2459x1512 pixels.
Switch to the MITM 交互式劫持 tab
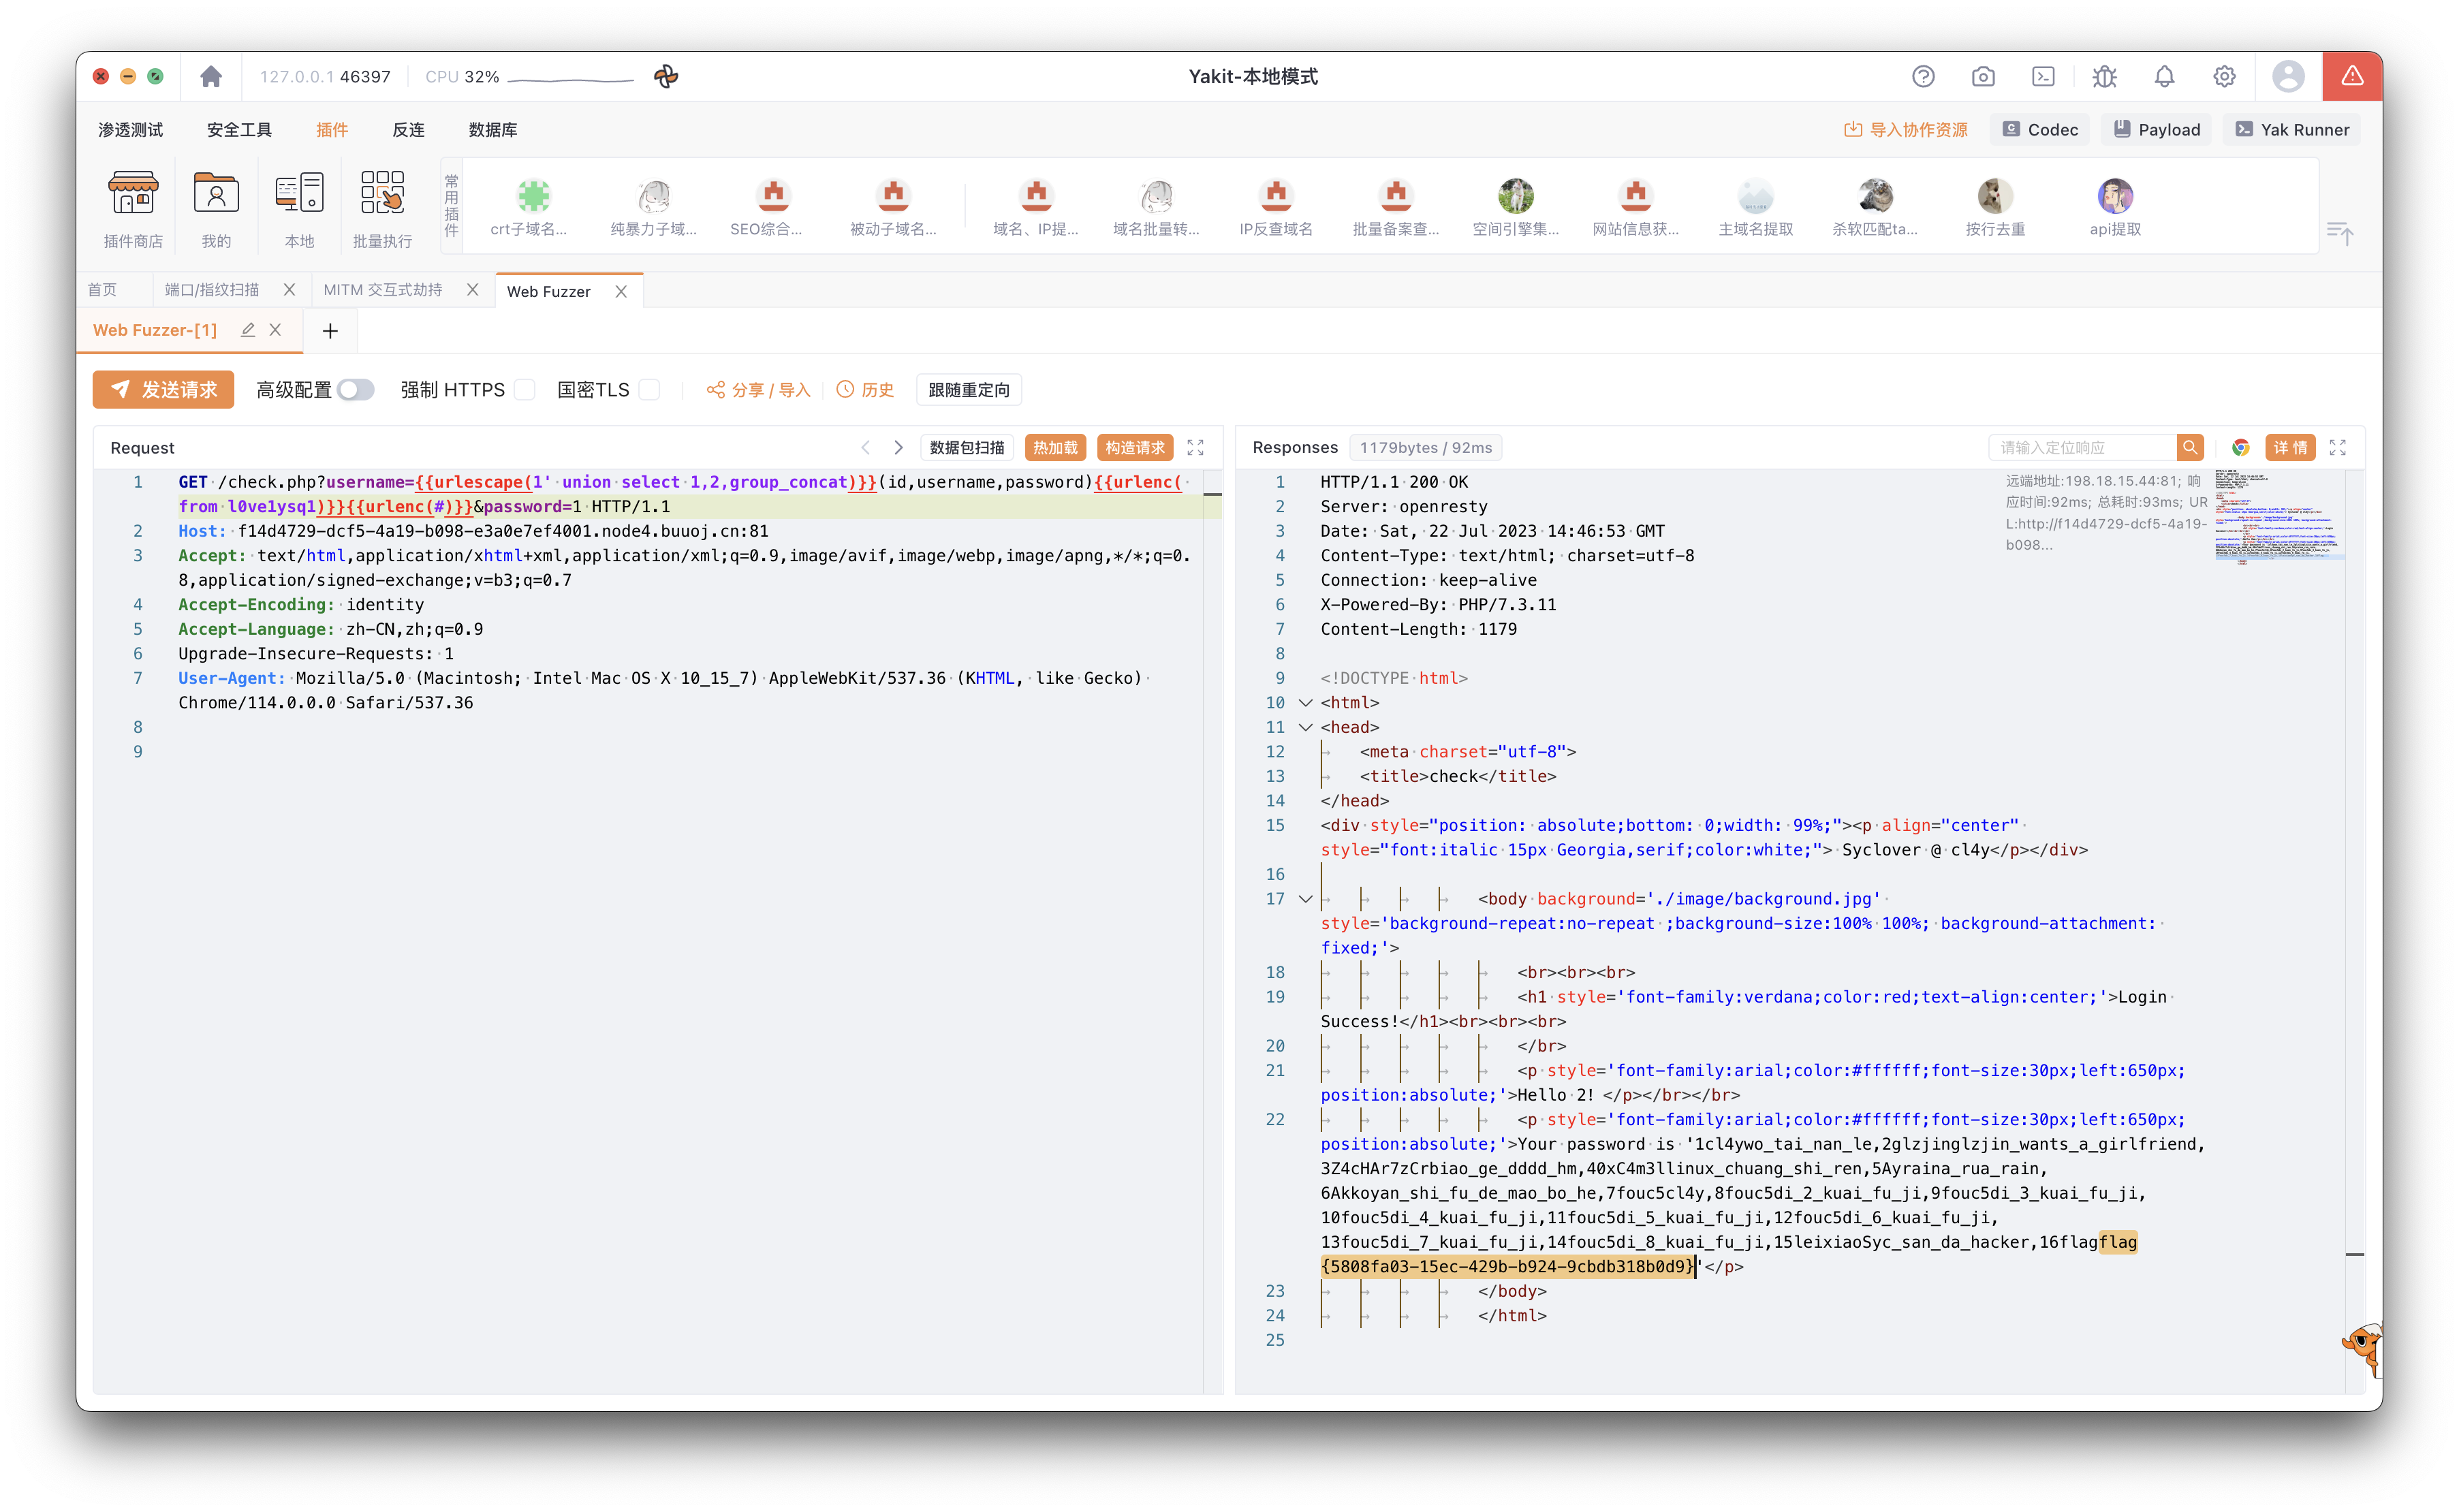[x=382, y=290]
